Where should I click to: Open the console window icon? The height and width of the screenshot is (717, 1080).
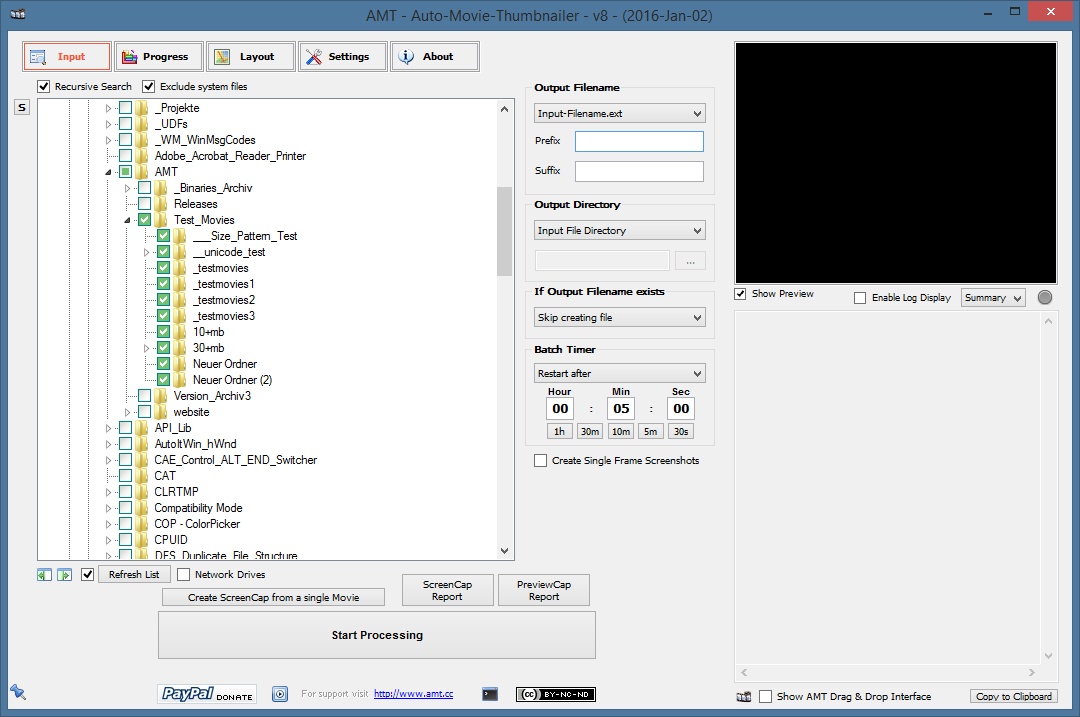pos(489,693)
